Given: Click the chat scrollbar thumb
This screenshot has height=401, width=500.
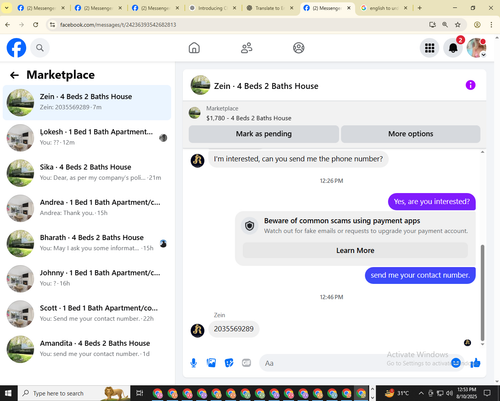Looking at the screenshot, I should (482, 293).
